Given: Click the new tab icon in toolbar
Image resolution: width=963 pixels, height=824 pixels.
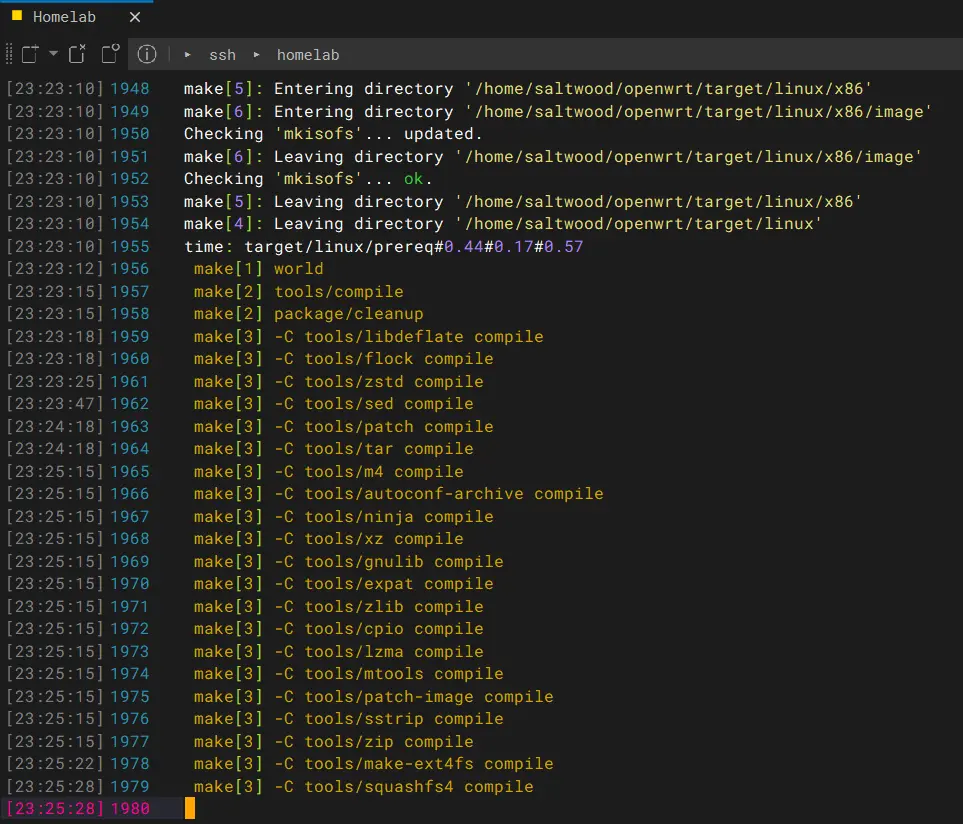Looking at the screenshot, I should (30, 54).
